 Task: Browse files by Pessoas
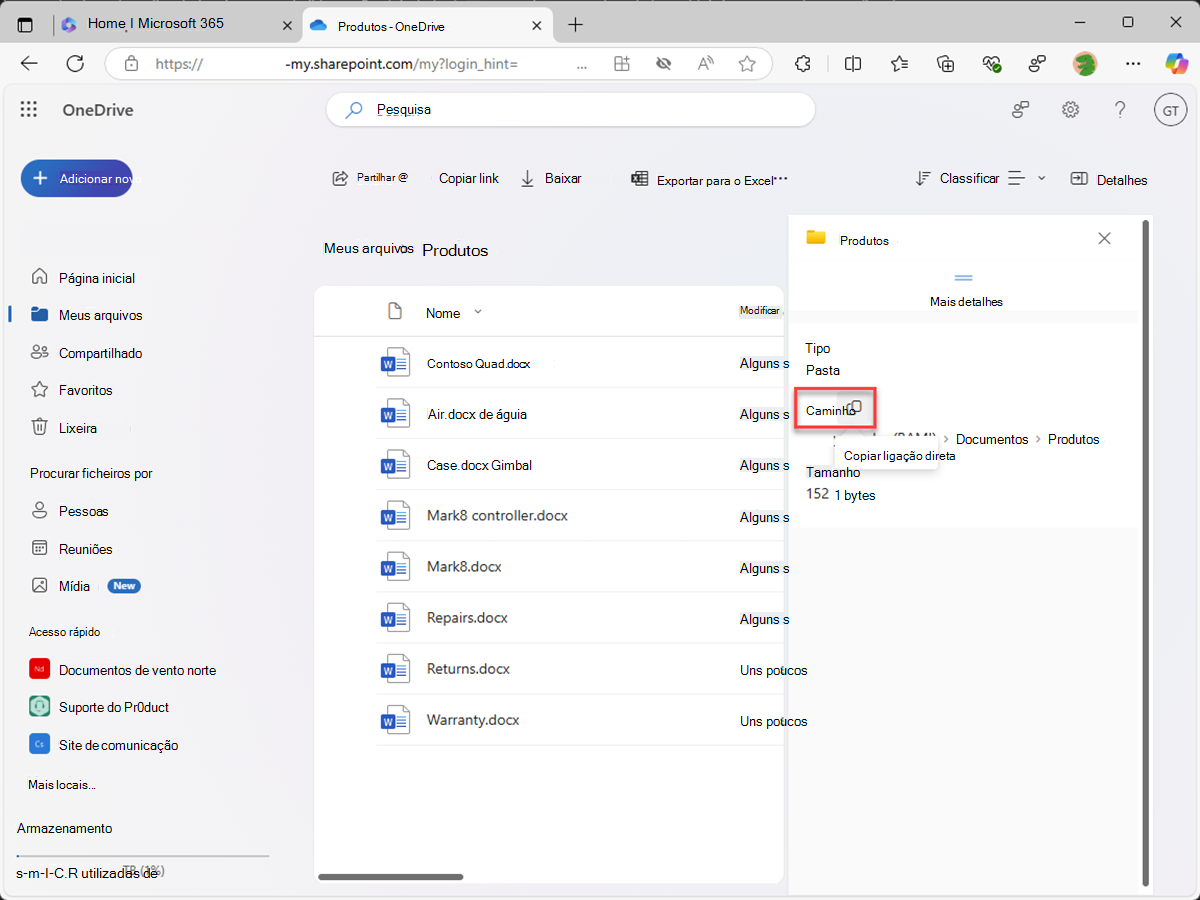pos(70,511)
